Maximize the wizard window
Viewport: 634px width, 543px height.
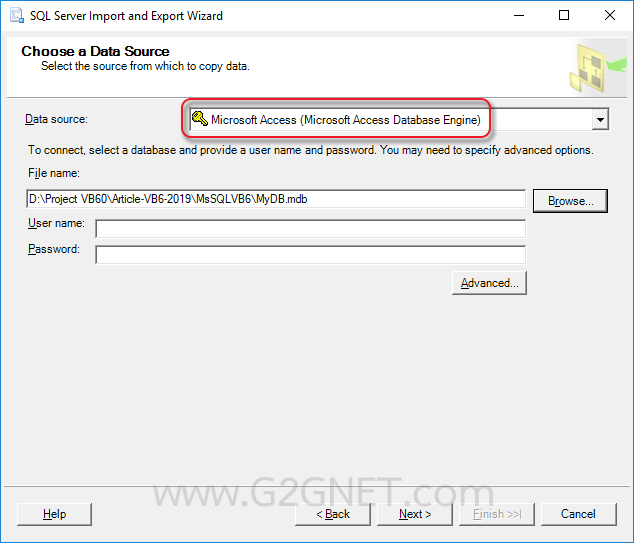564,15
